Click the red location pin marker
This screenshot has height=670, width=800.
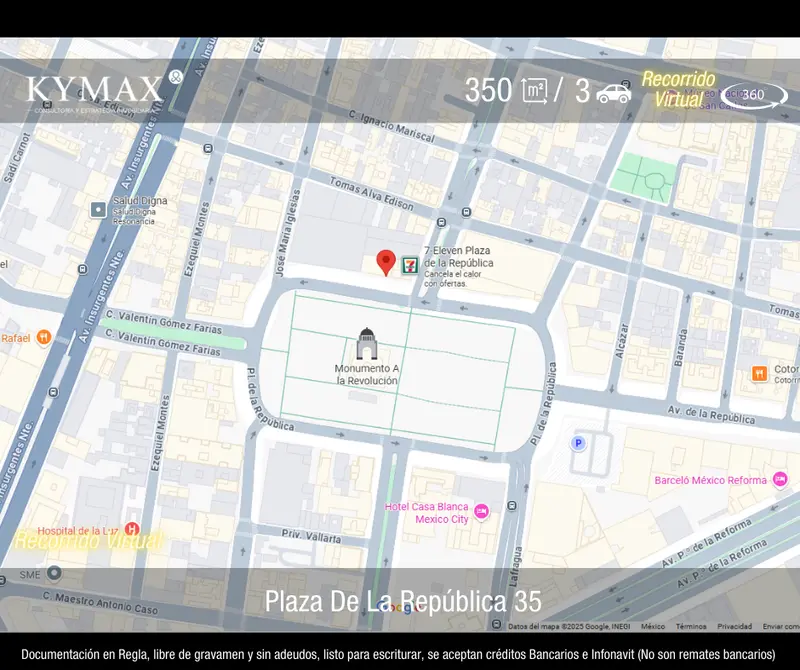(x=386, y=263)
